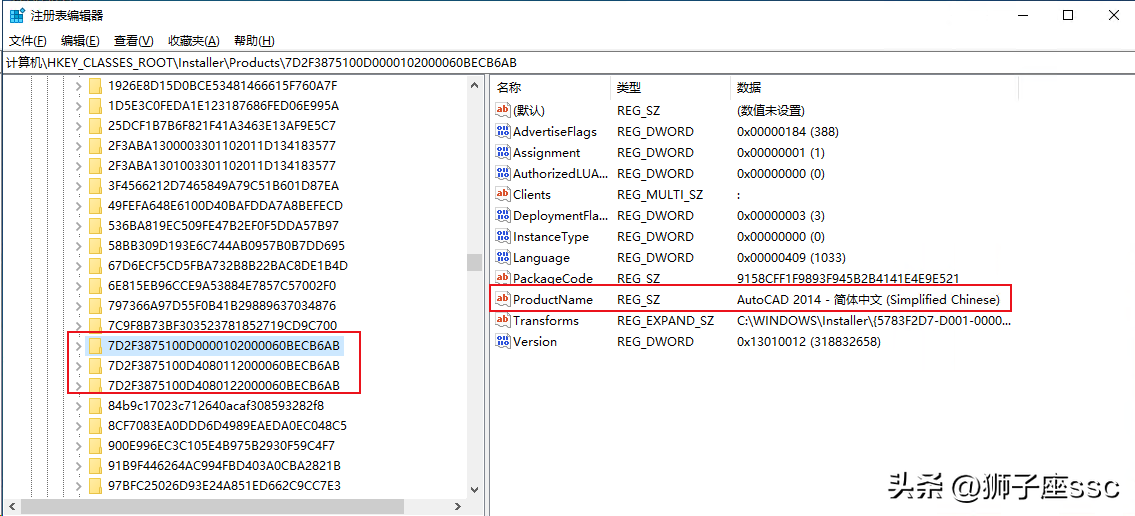Click REG_EXPAND_SZ type cell
The image size is (1135, 516).
click(665, 320)
